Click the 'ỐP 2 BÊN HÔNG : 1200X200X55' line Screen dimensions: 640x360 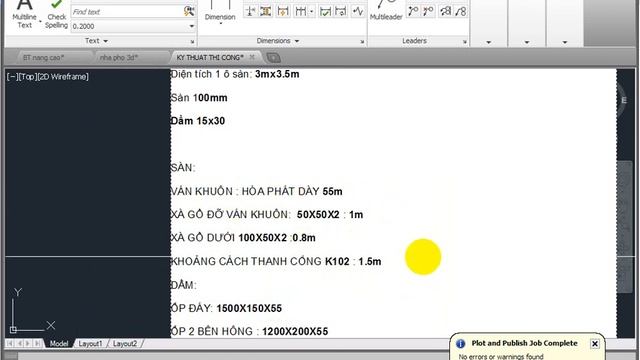[x=249, y=331]
